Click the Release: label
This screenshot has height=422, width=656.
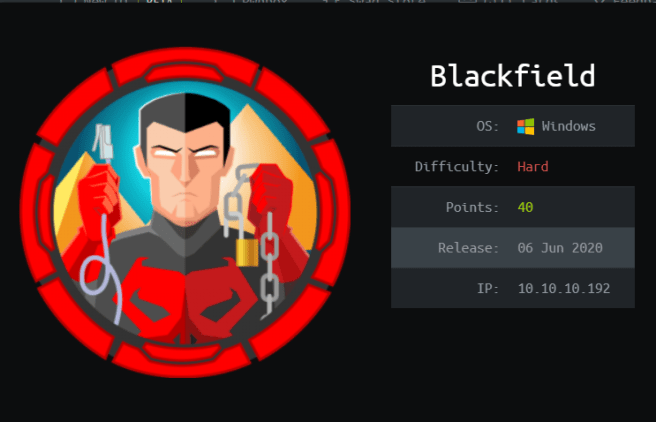pyautogui.click(x=469, y=248)
